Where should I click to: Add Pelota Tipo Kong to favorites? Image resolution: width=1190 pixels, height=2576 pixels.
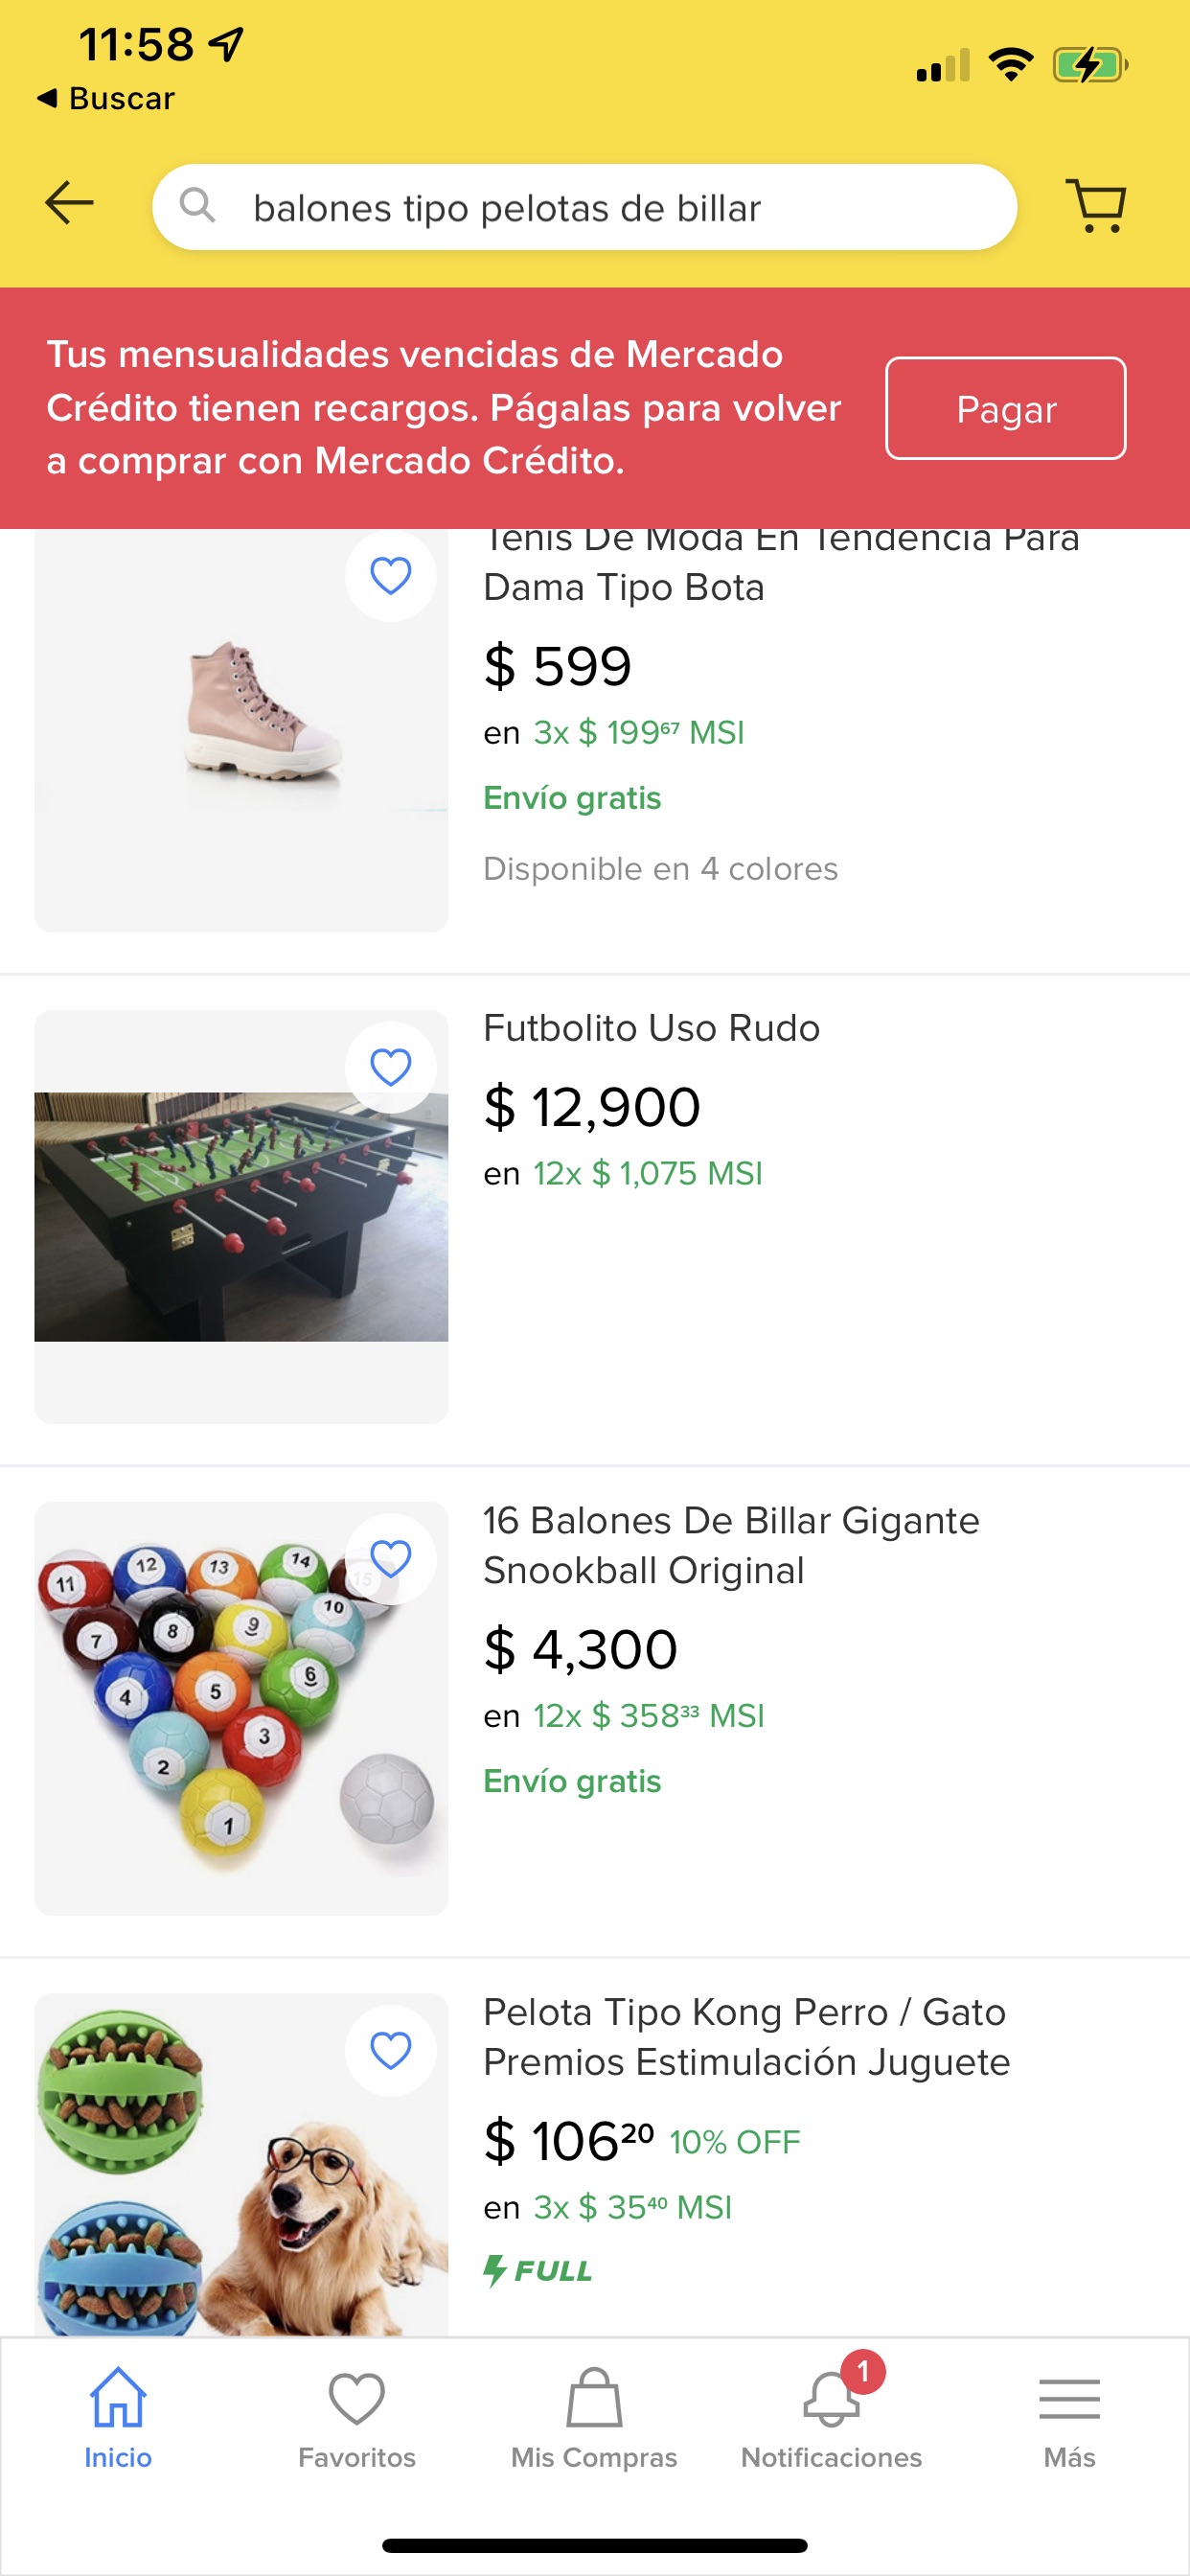coord(390,2050)
